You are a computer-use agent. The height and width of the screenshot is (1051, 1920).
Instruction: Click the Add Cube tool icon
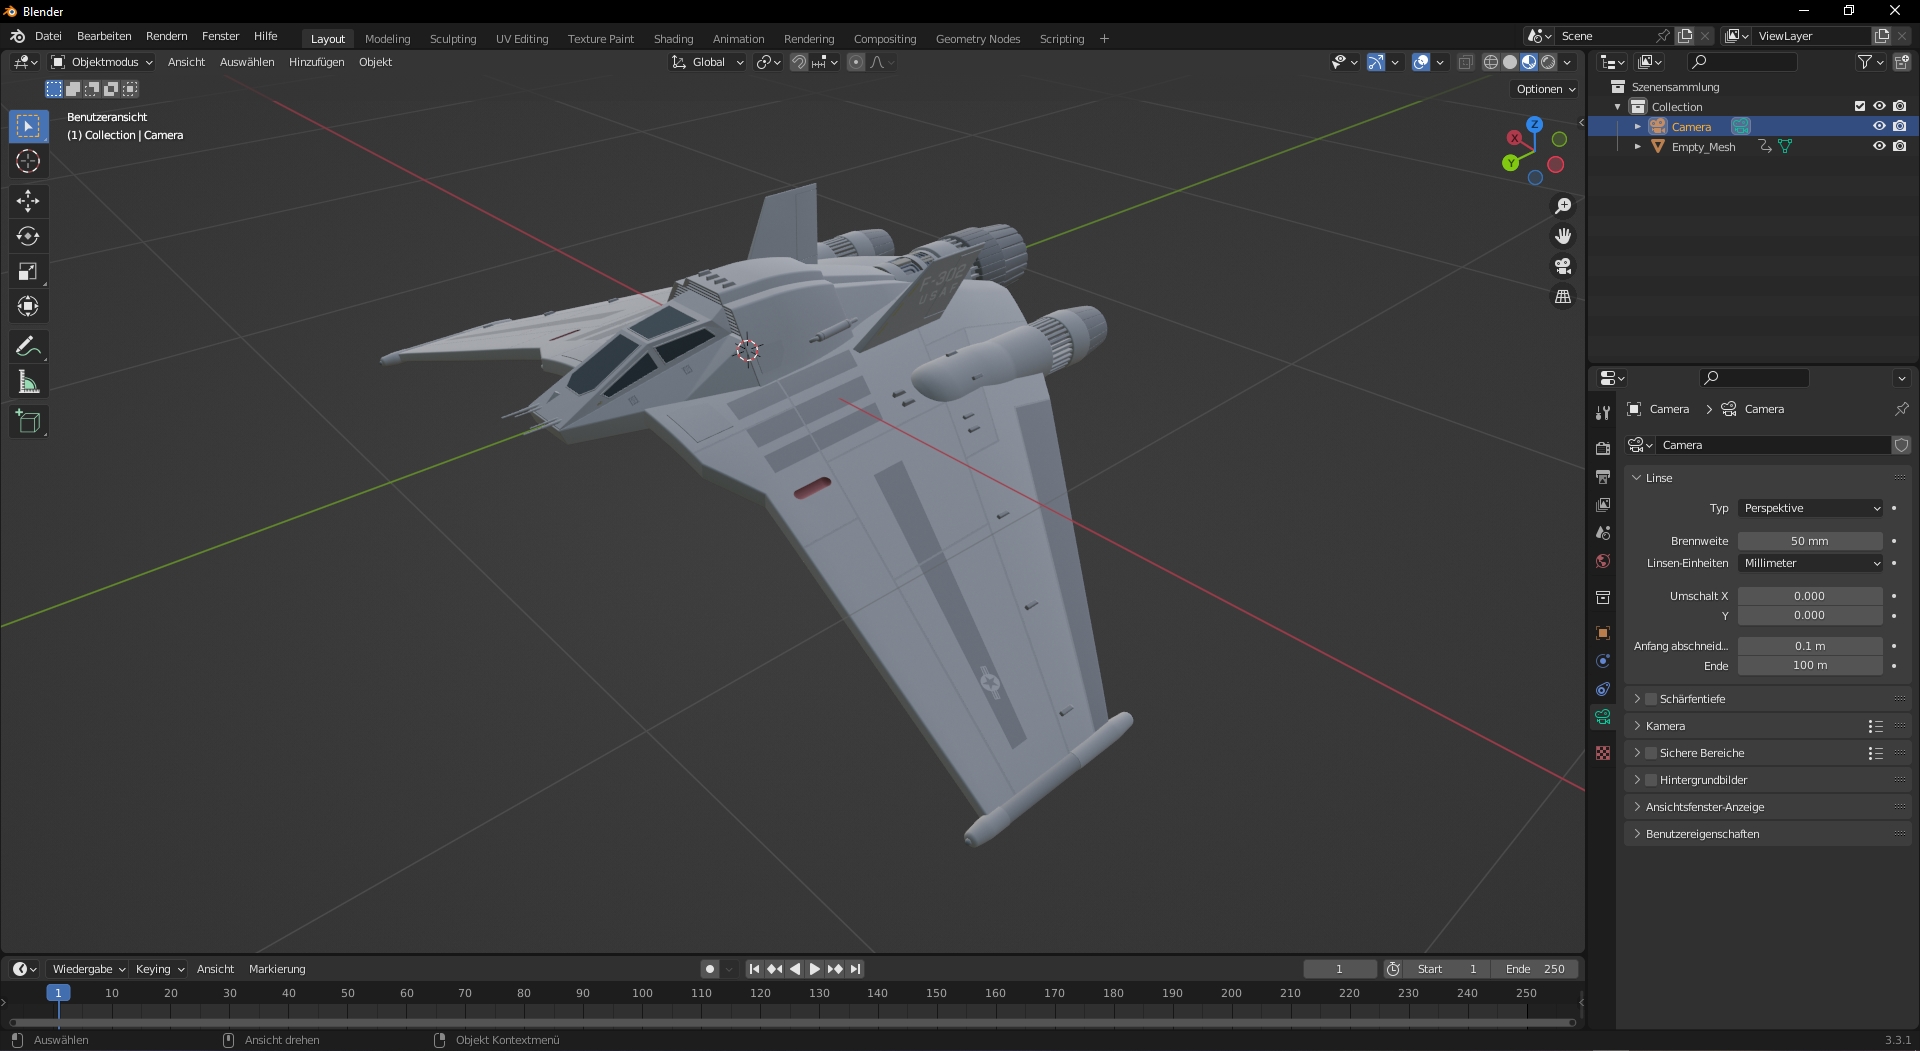[28, 422]
